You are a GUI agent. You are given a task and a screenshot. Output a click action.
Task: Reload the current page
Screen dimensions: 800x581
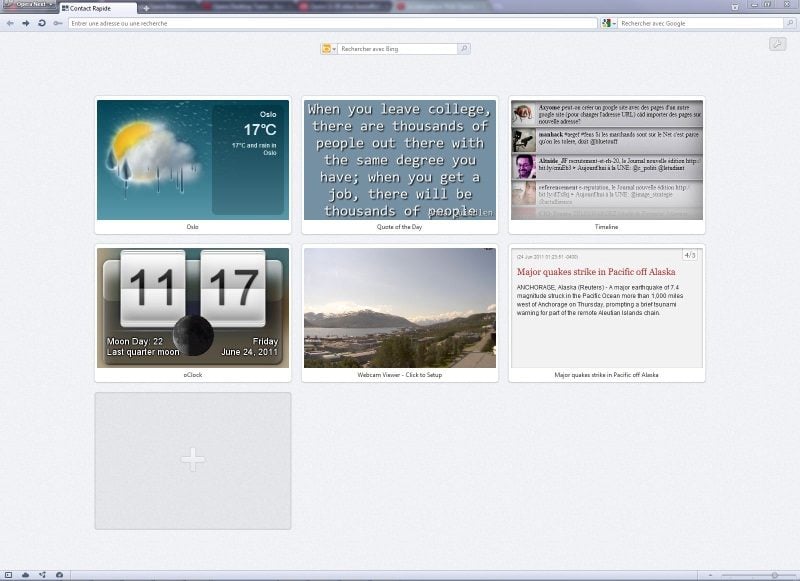coord(42,23)
